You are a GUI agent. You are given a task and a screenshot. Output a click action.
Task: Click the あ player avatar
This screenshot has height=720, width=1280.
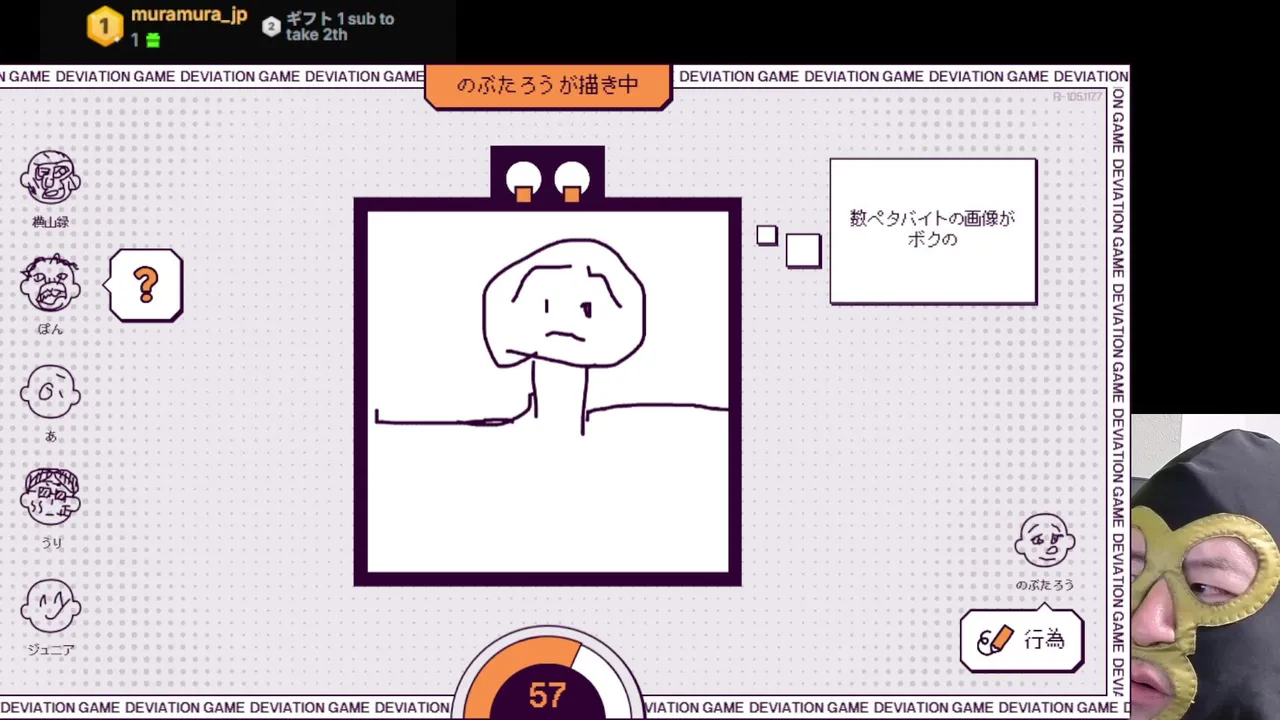[x=51, y=391]
